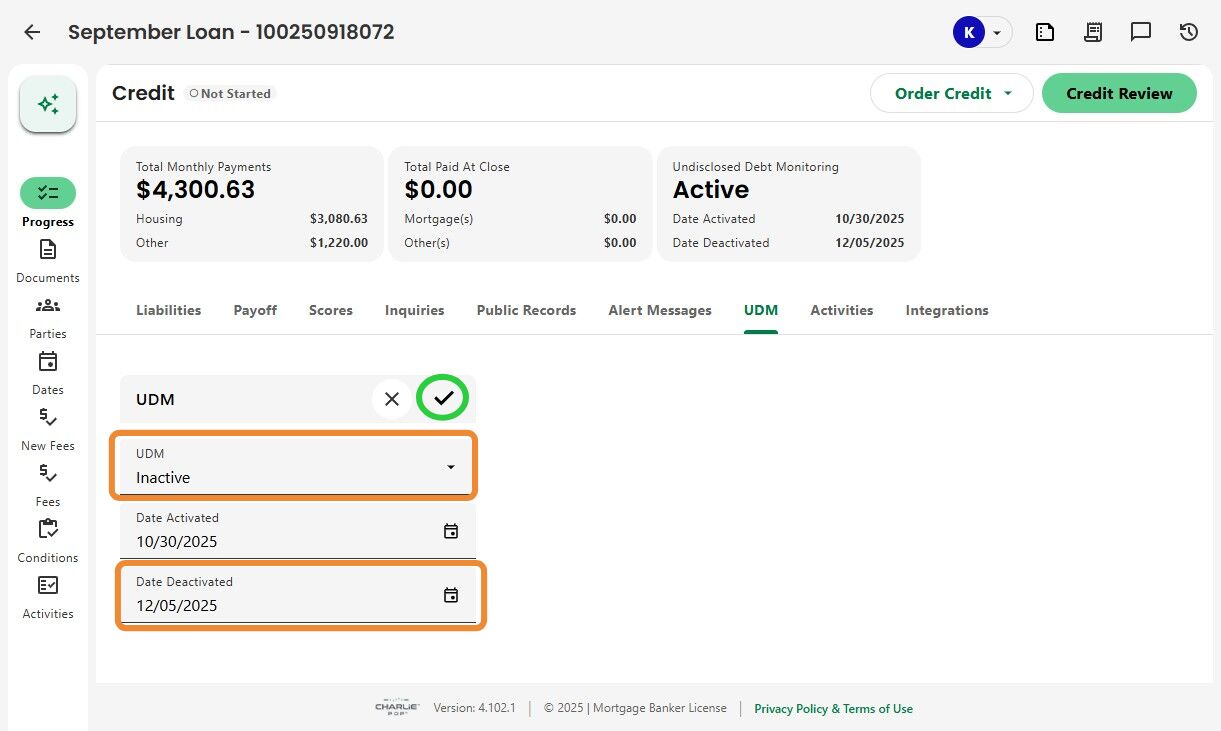Open the AI sparkle assistant button
The image size is (1221, 731).
coord(48,104)
